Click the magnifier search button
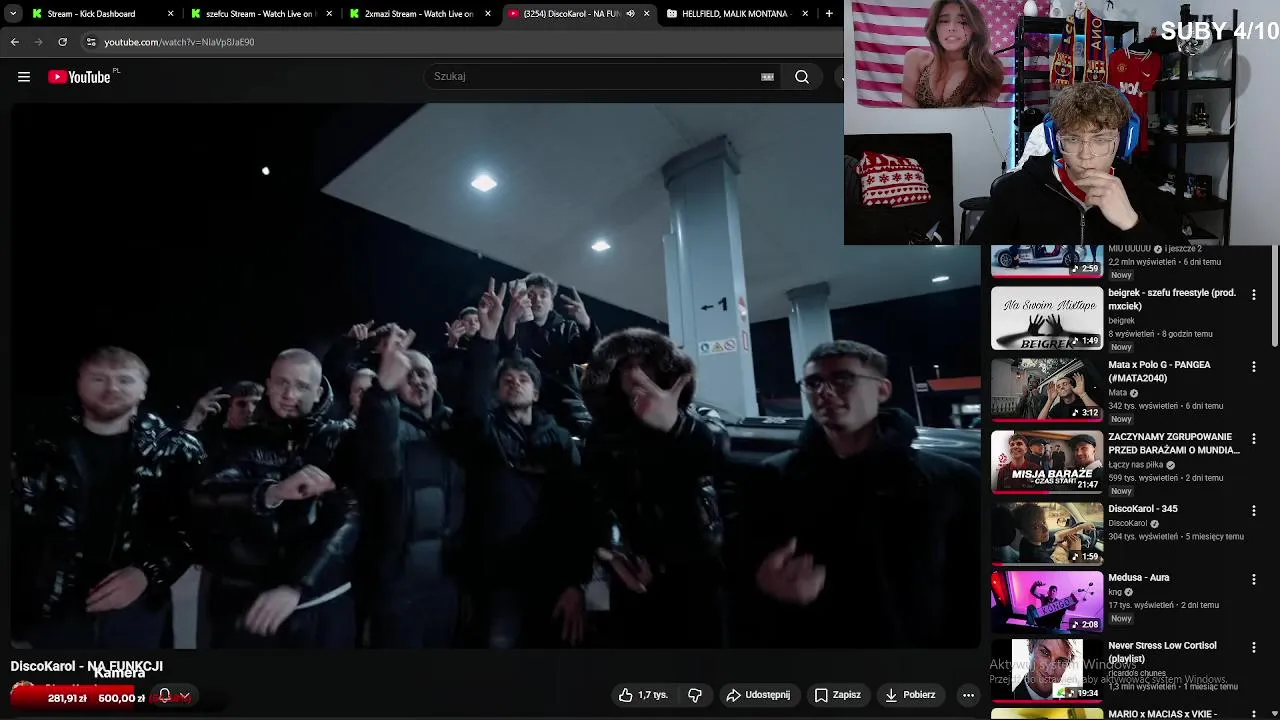The height and width of the screenshot is (720, 1280). pyautogui.click(x=802, y=77)
